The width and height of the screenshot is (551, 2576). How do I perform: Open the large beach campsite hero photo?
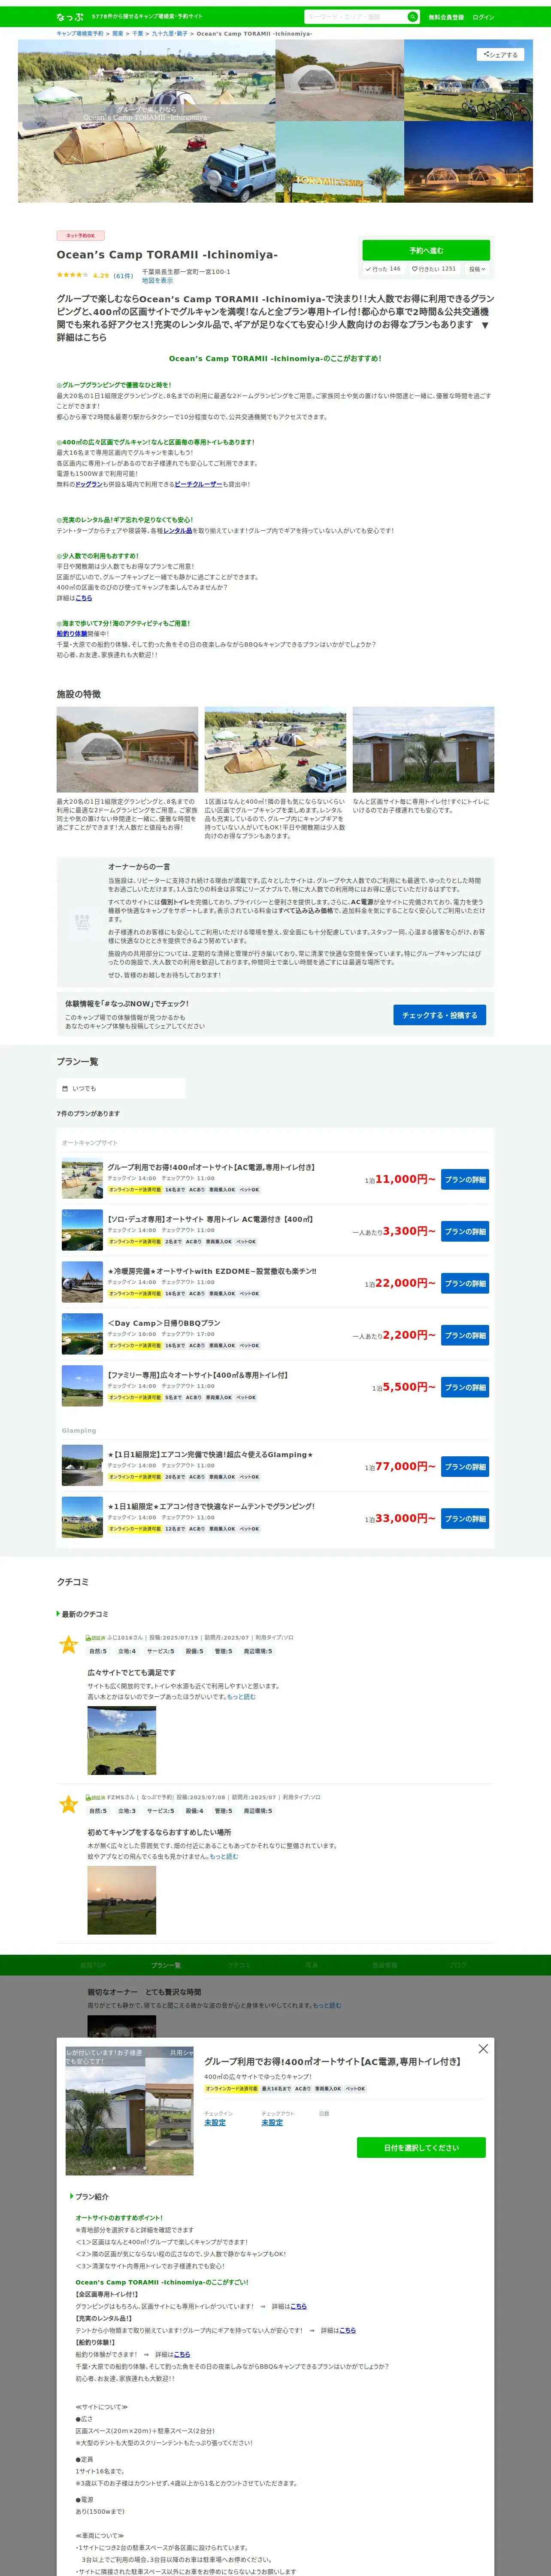(x=146, y=121)
